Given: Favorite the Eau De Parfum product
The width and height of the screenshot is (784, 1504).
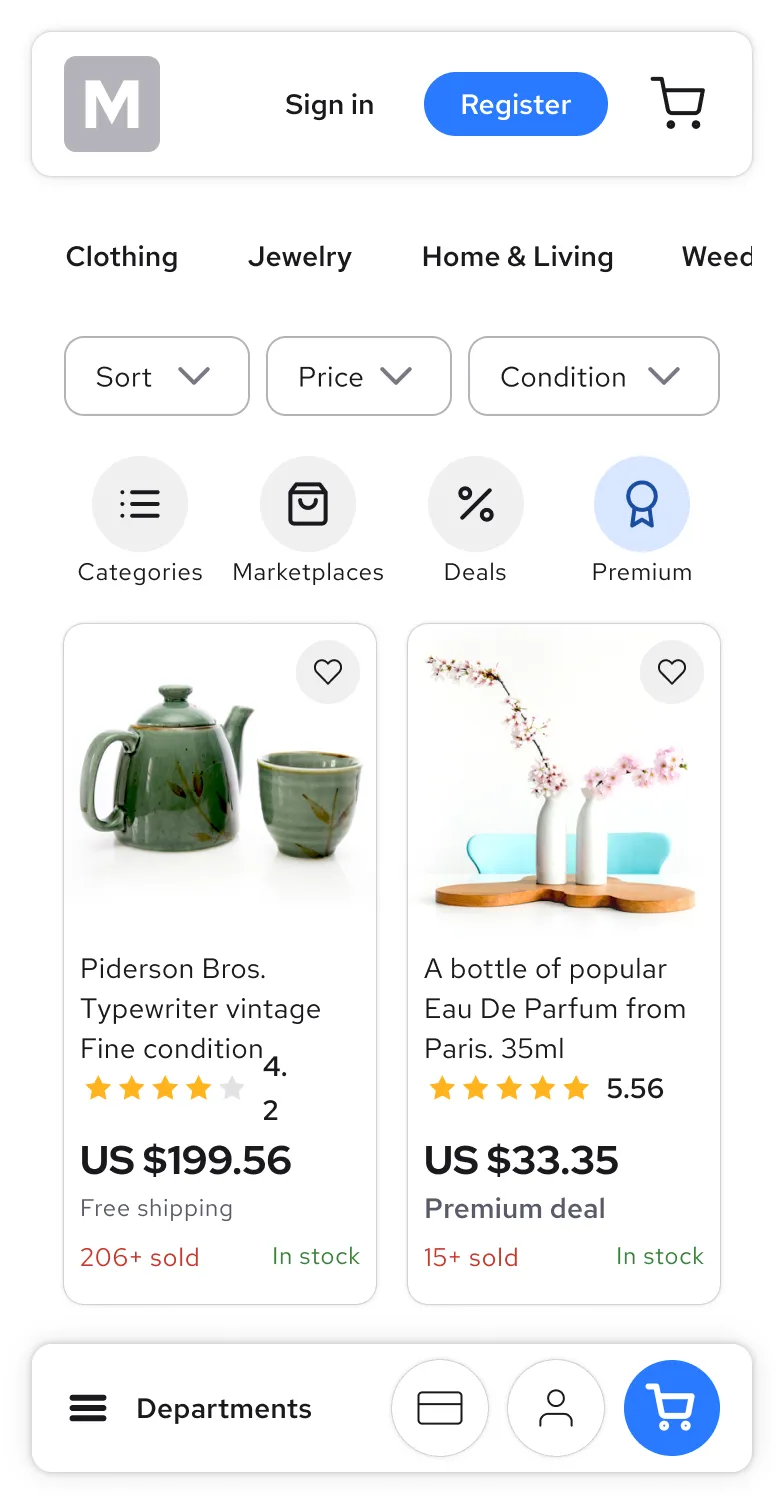Looking at the screenshot, I should pos(672,672).
